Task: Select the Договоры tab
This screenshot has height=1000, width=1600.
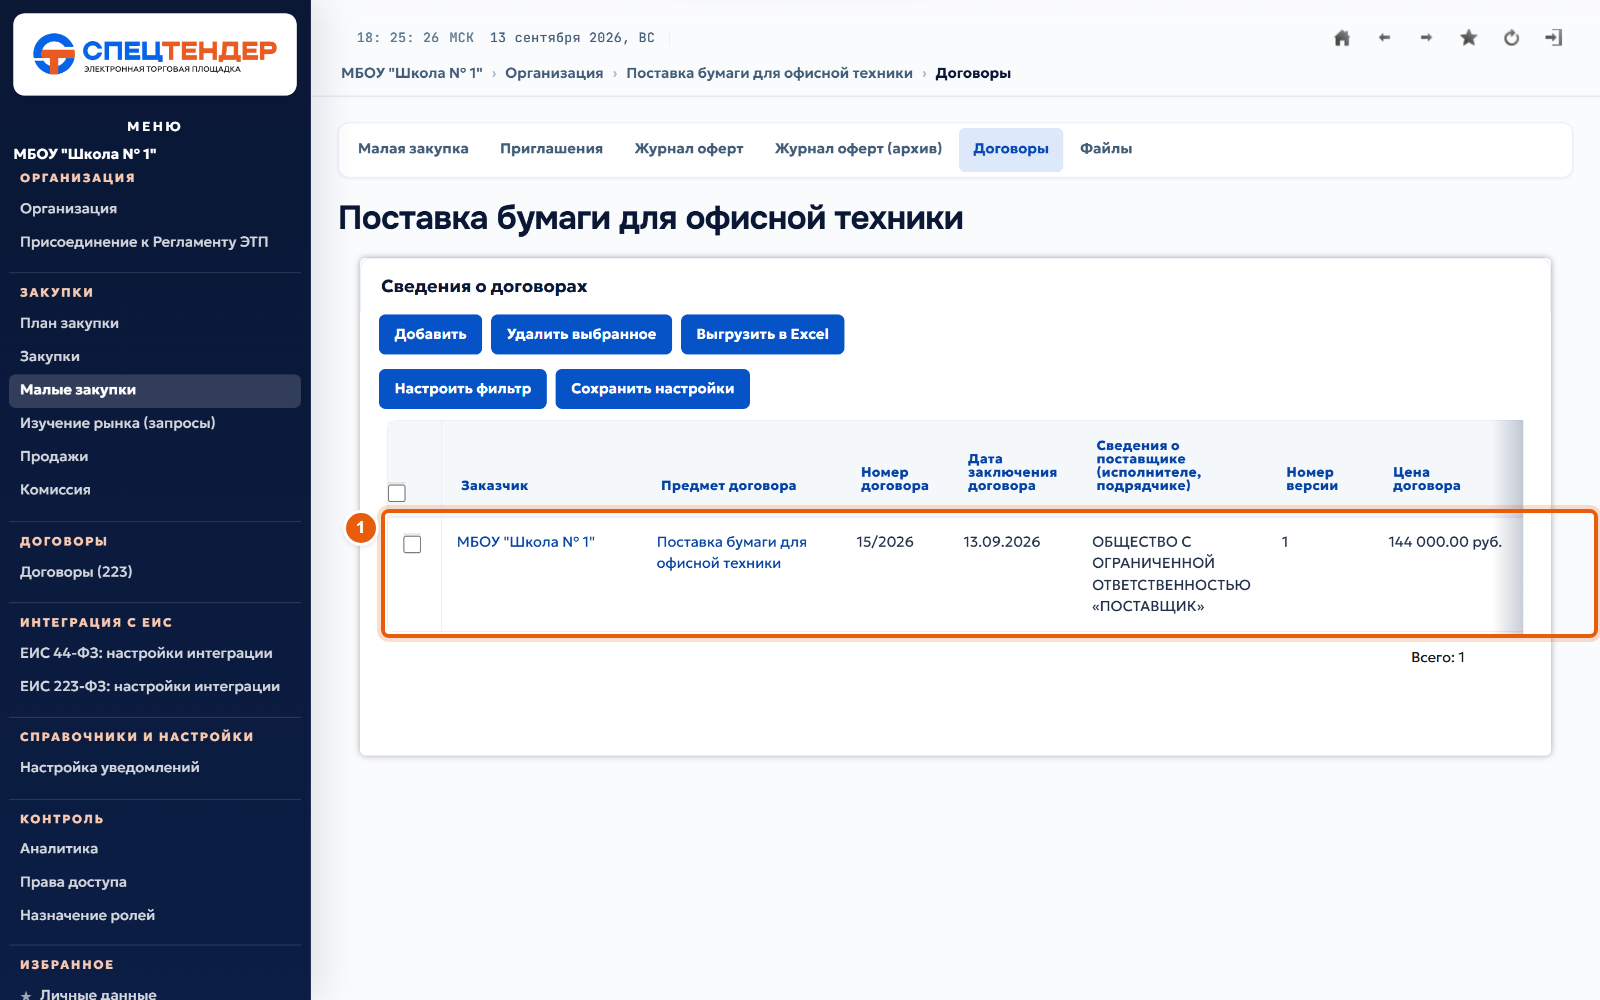Action: coord(1011,149)
